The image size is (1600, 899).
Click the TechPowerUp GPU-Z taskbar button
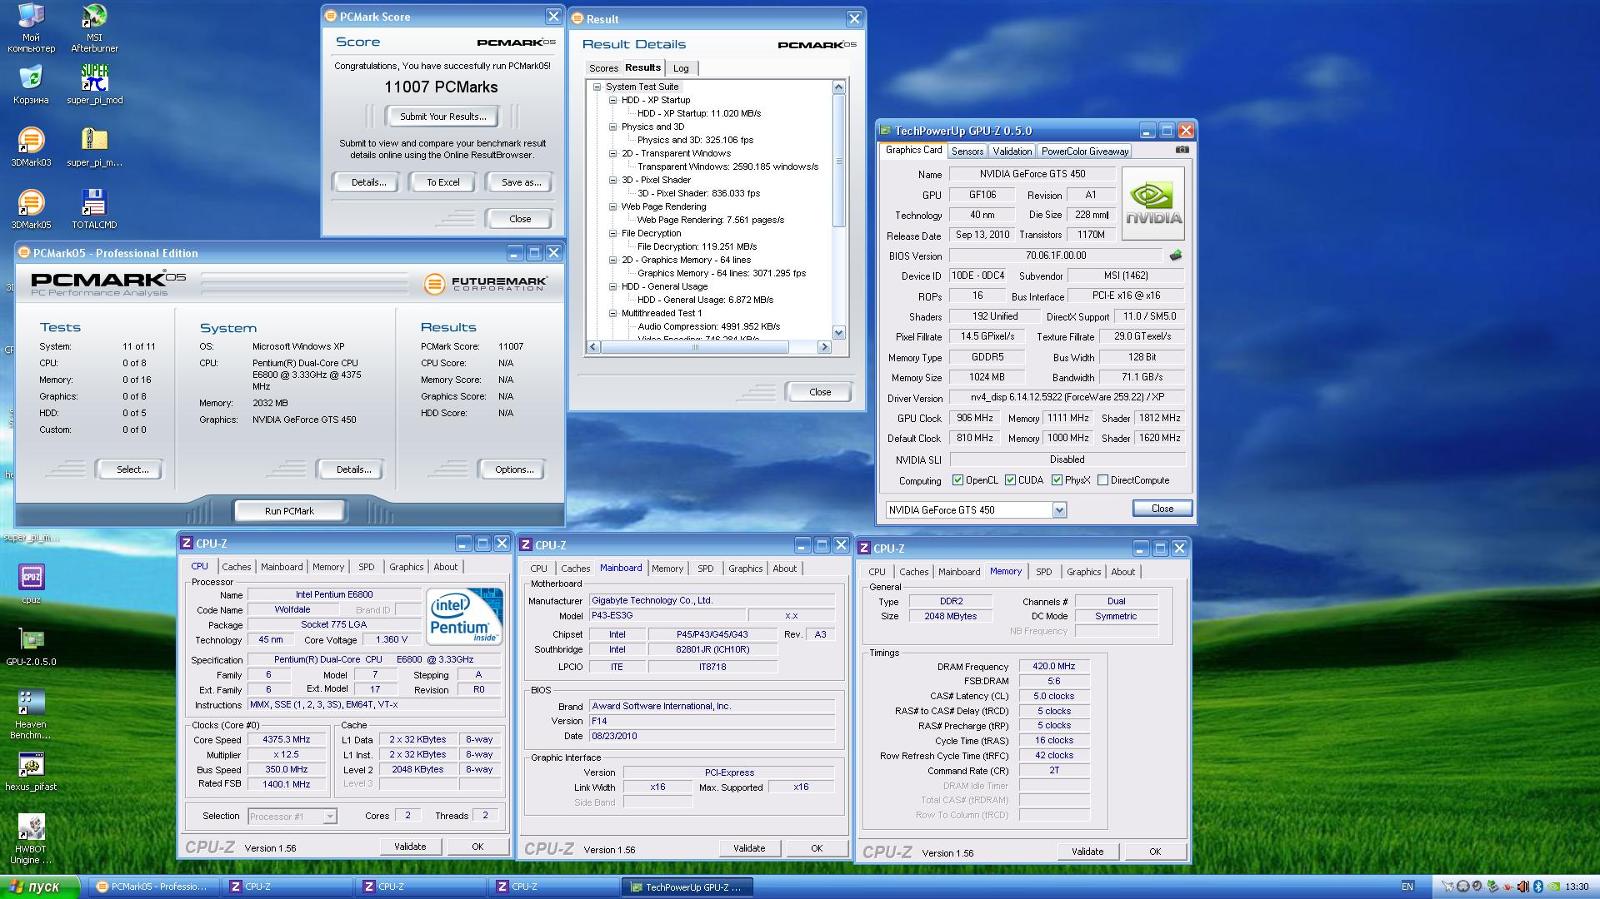[x=687, y=887]
